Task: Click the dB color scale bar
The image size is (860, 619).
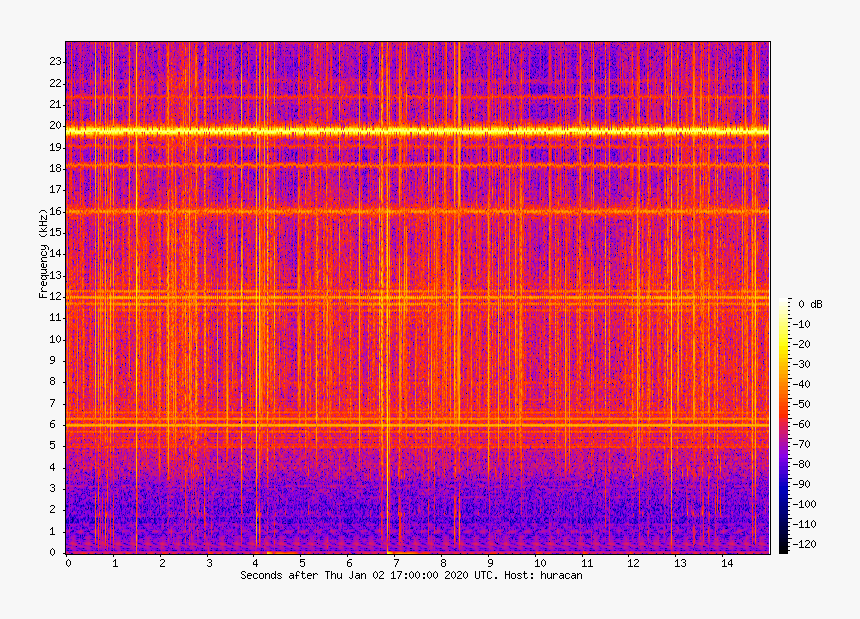Action: point(783,426)
